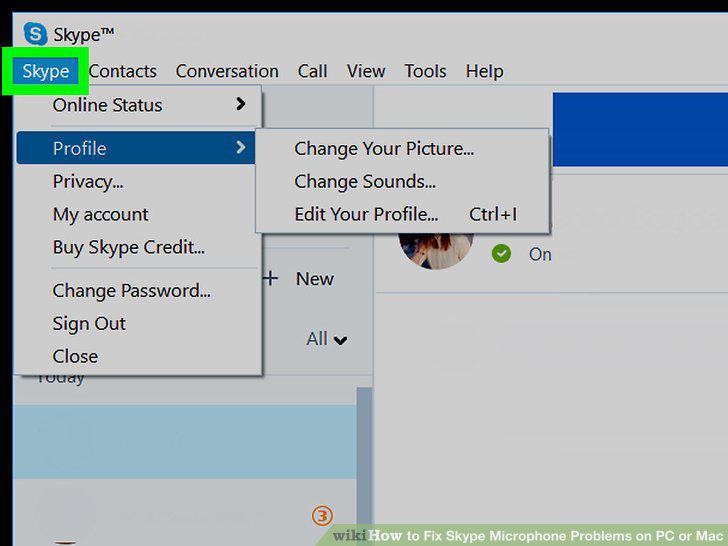The image size is (728, 546).
Task: Click the green online status icon
Action: click(x=501, y=254)
